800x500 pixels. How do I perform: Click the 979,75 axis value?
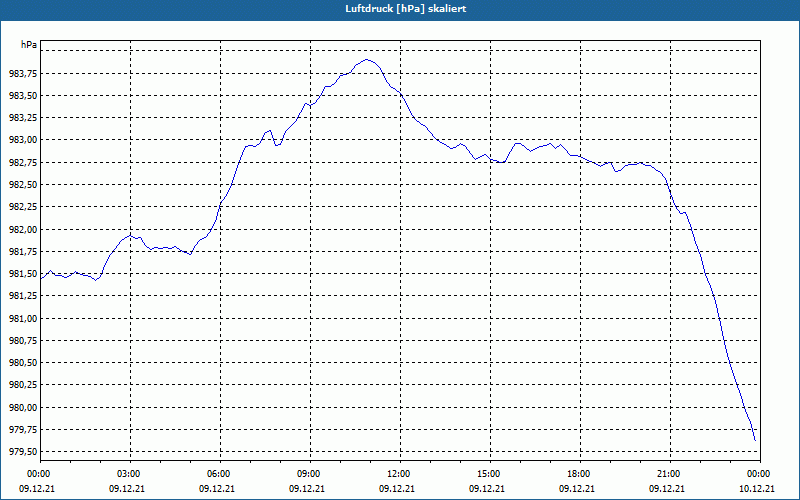[x=23, y=430]
